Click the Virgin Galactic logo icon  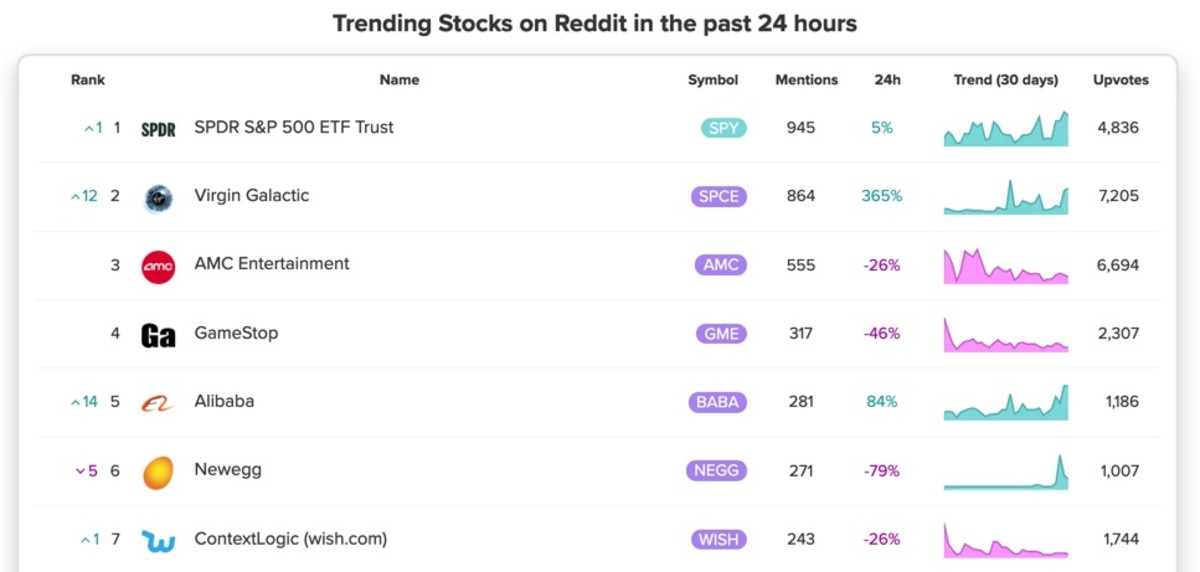[x=158, y=197]
